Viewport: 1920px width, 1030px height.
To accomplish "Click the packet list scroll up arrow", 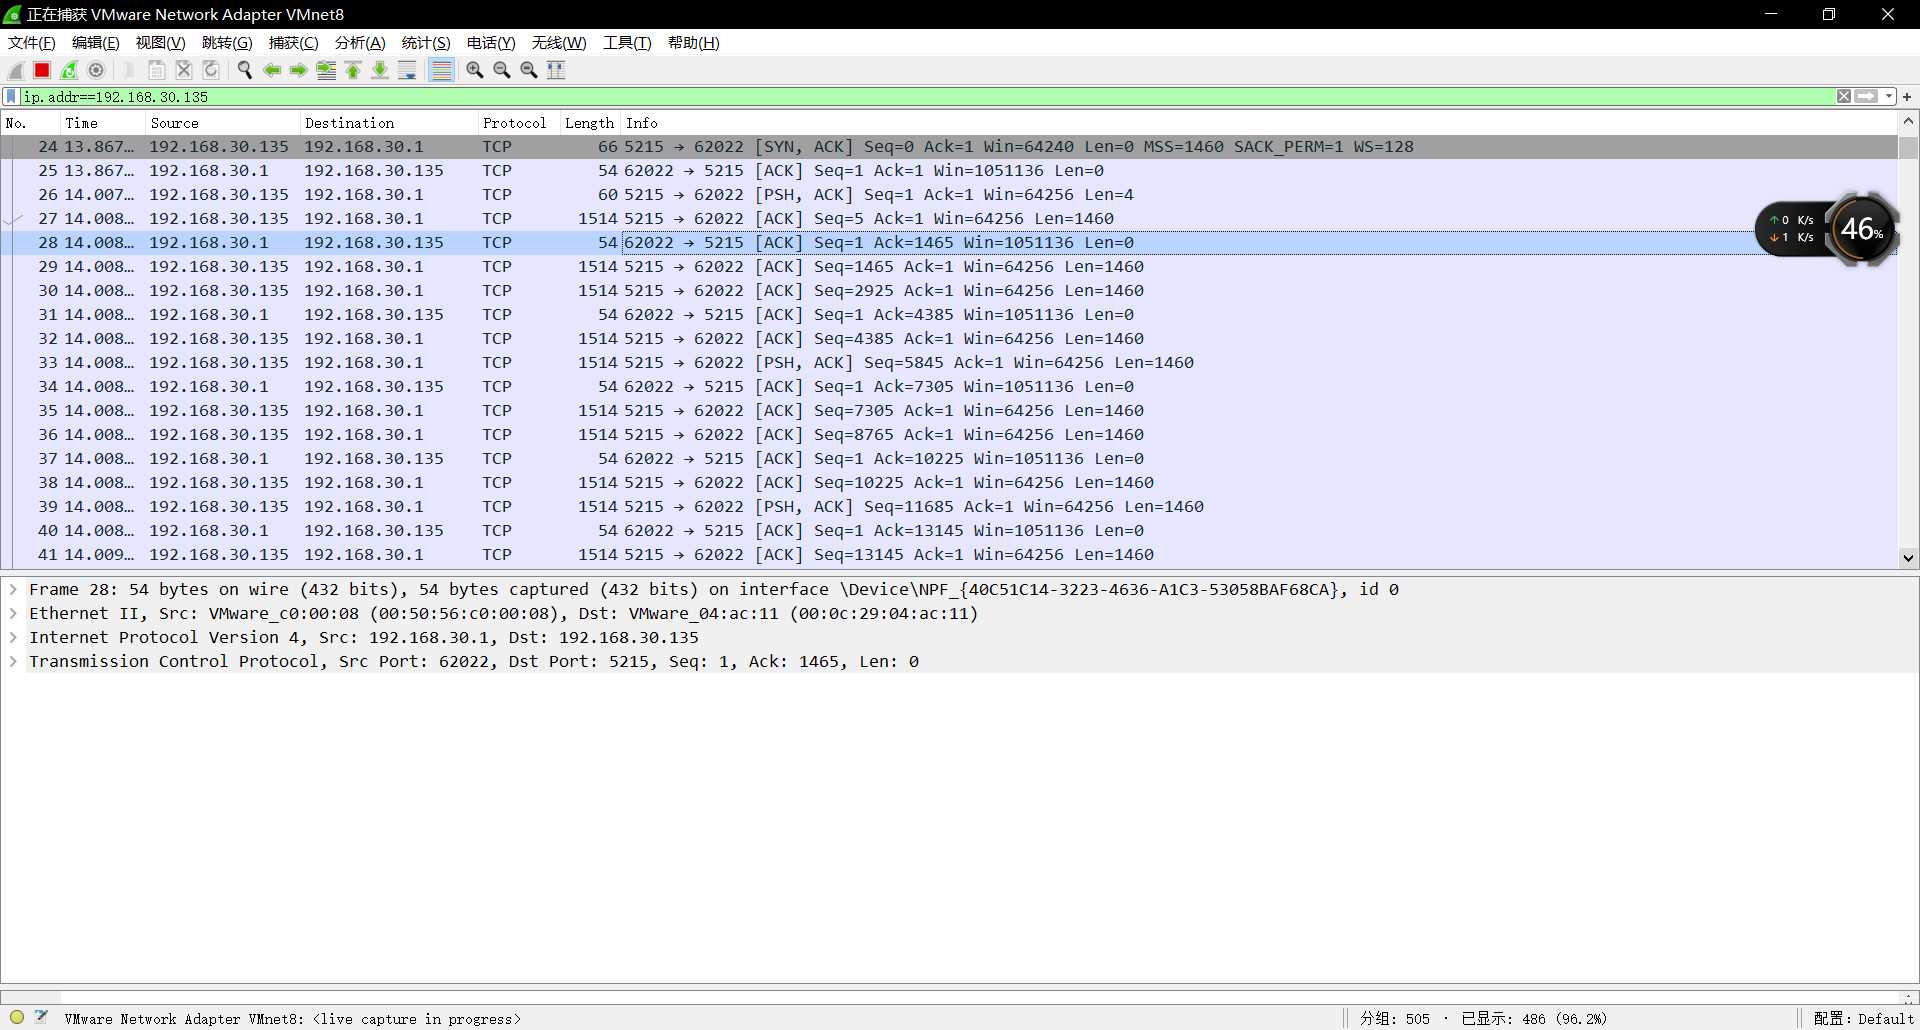I will tap(1908, 121).
